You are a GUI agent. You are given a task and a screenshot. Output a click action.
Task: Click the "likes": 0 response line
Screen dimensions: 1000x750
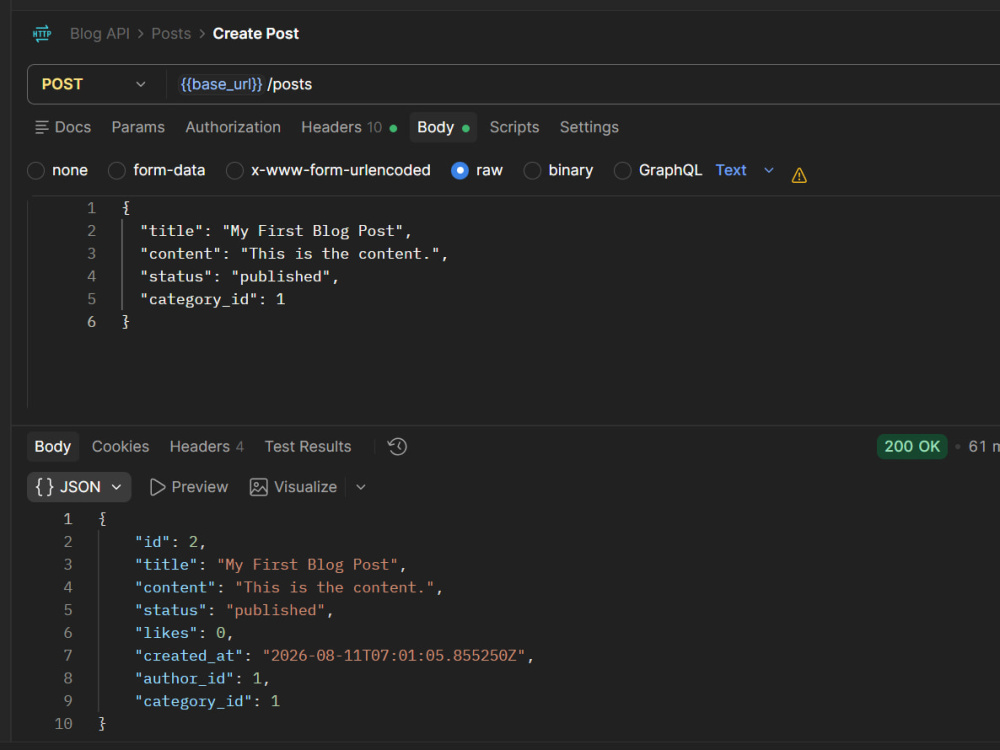click(x=184, y=633)
